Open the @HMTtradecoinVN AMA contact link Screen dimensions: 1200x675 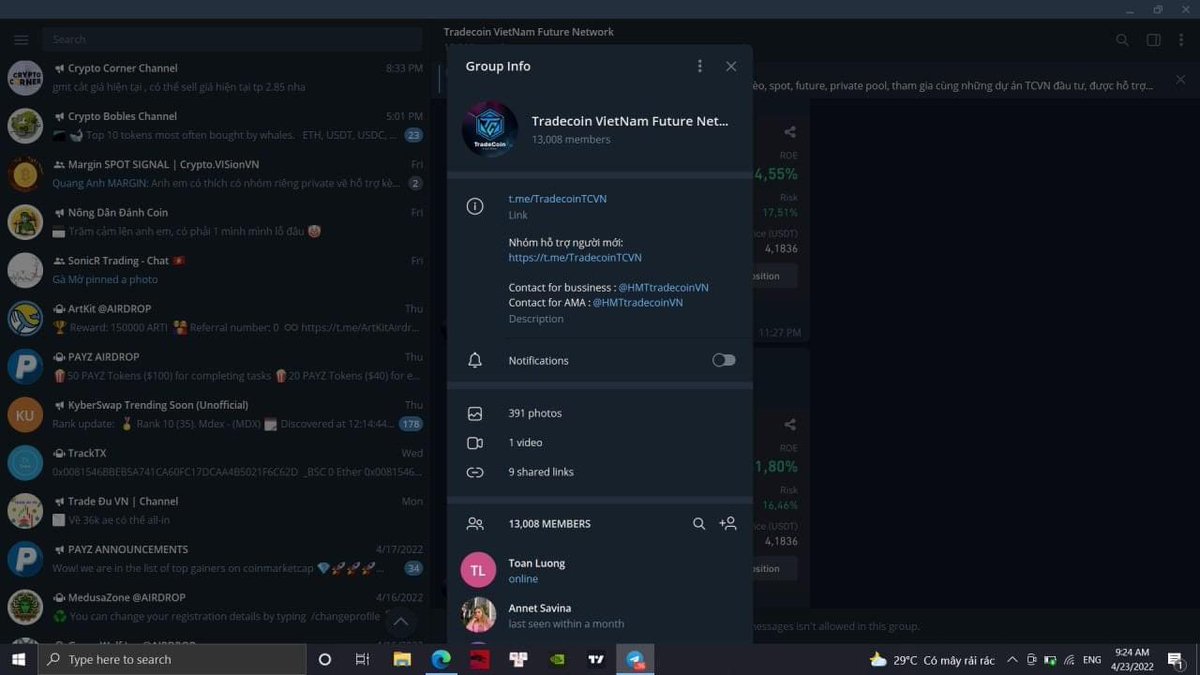(x=638, y=302)
